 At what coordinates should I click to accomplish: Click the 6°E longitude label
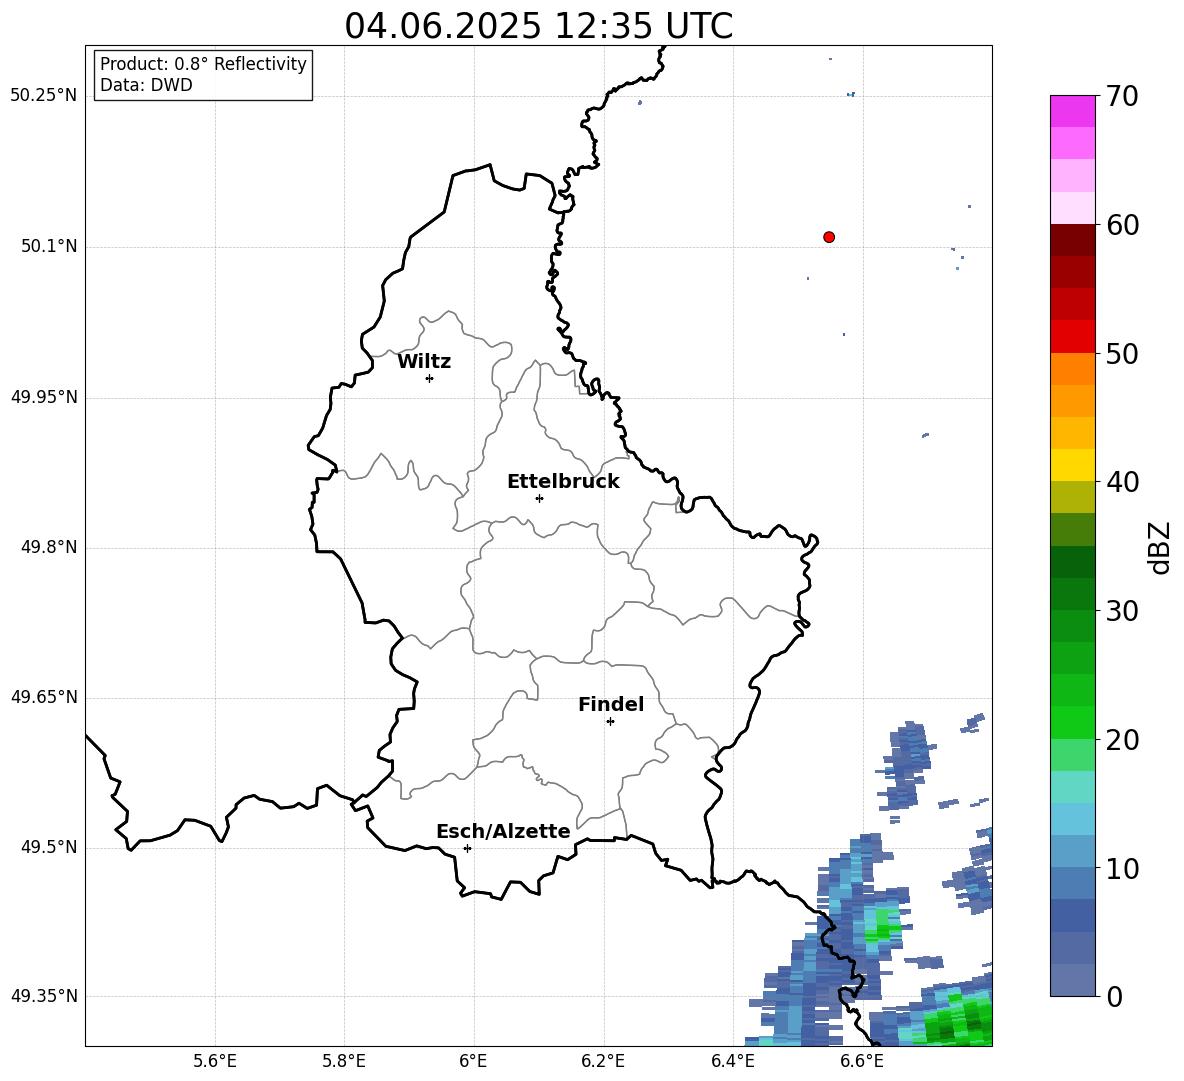(473, 1061)
